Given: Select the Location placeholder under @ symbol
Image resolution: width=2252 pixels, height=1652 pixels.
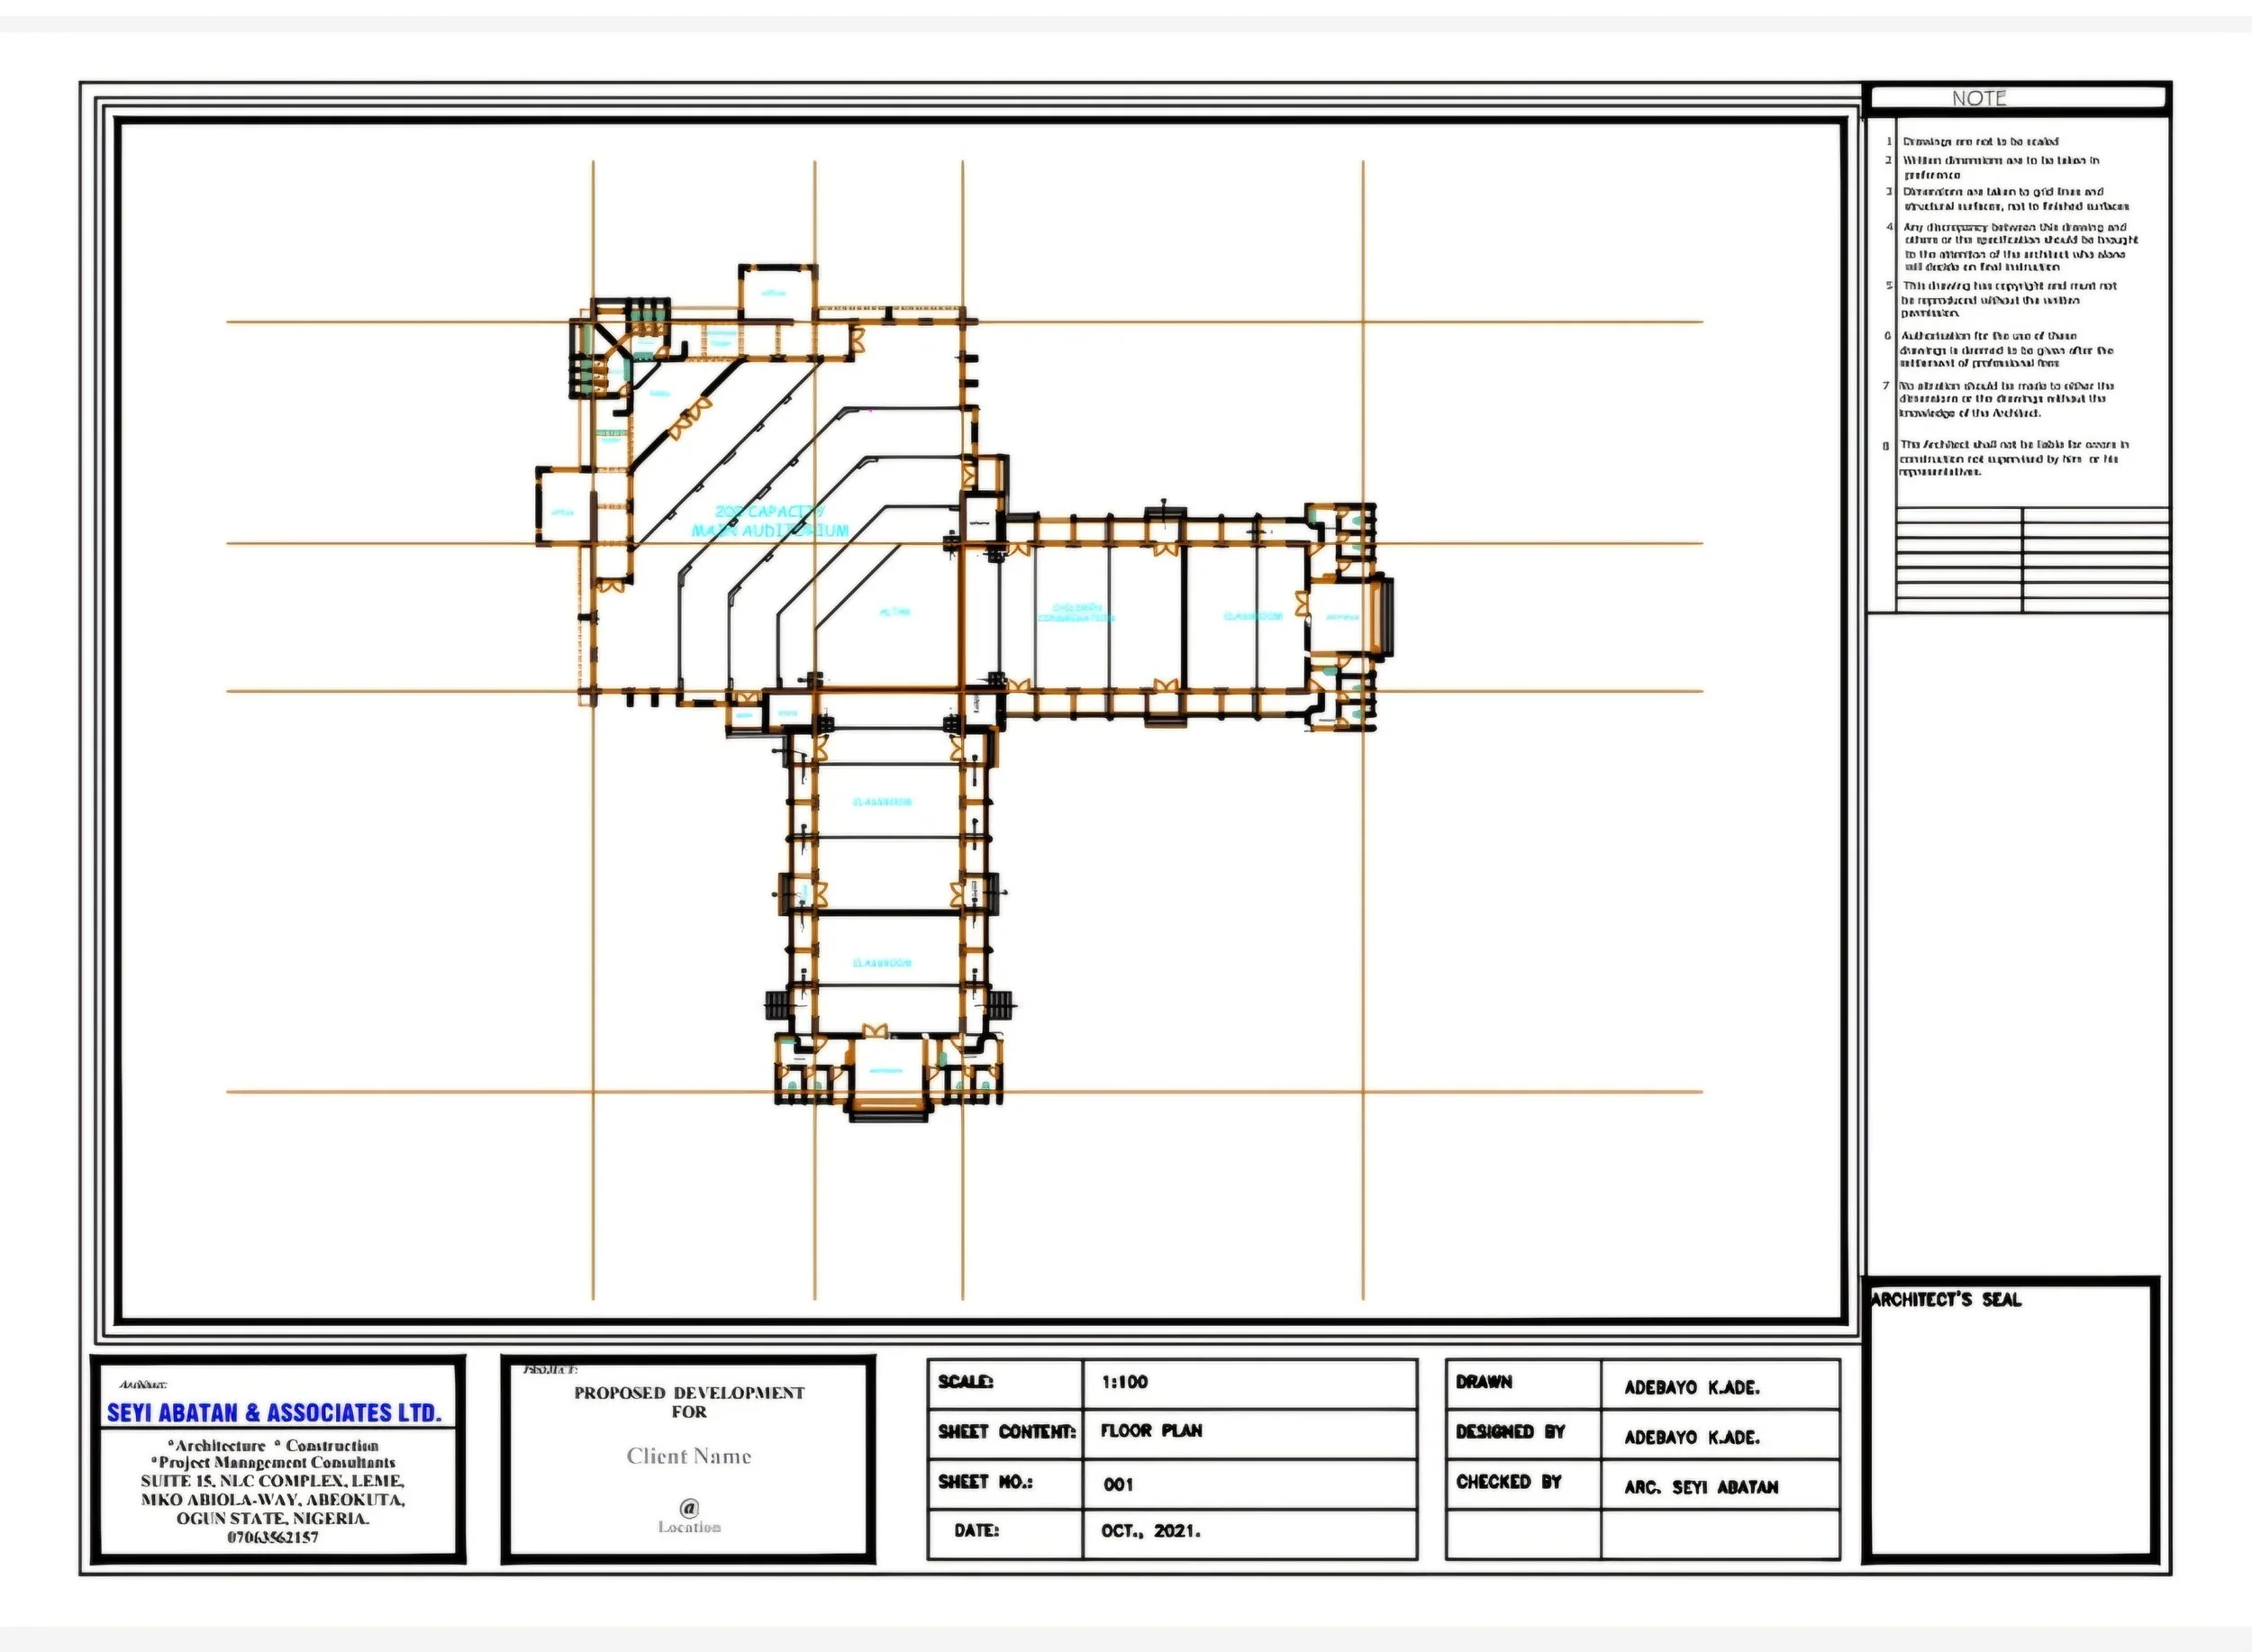Looking at the screenshot, I should (x=688, y=1527).
